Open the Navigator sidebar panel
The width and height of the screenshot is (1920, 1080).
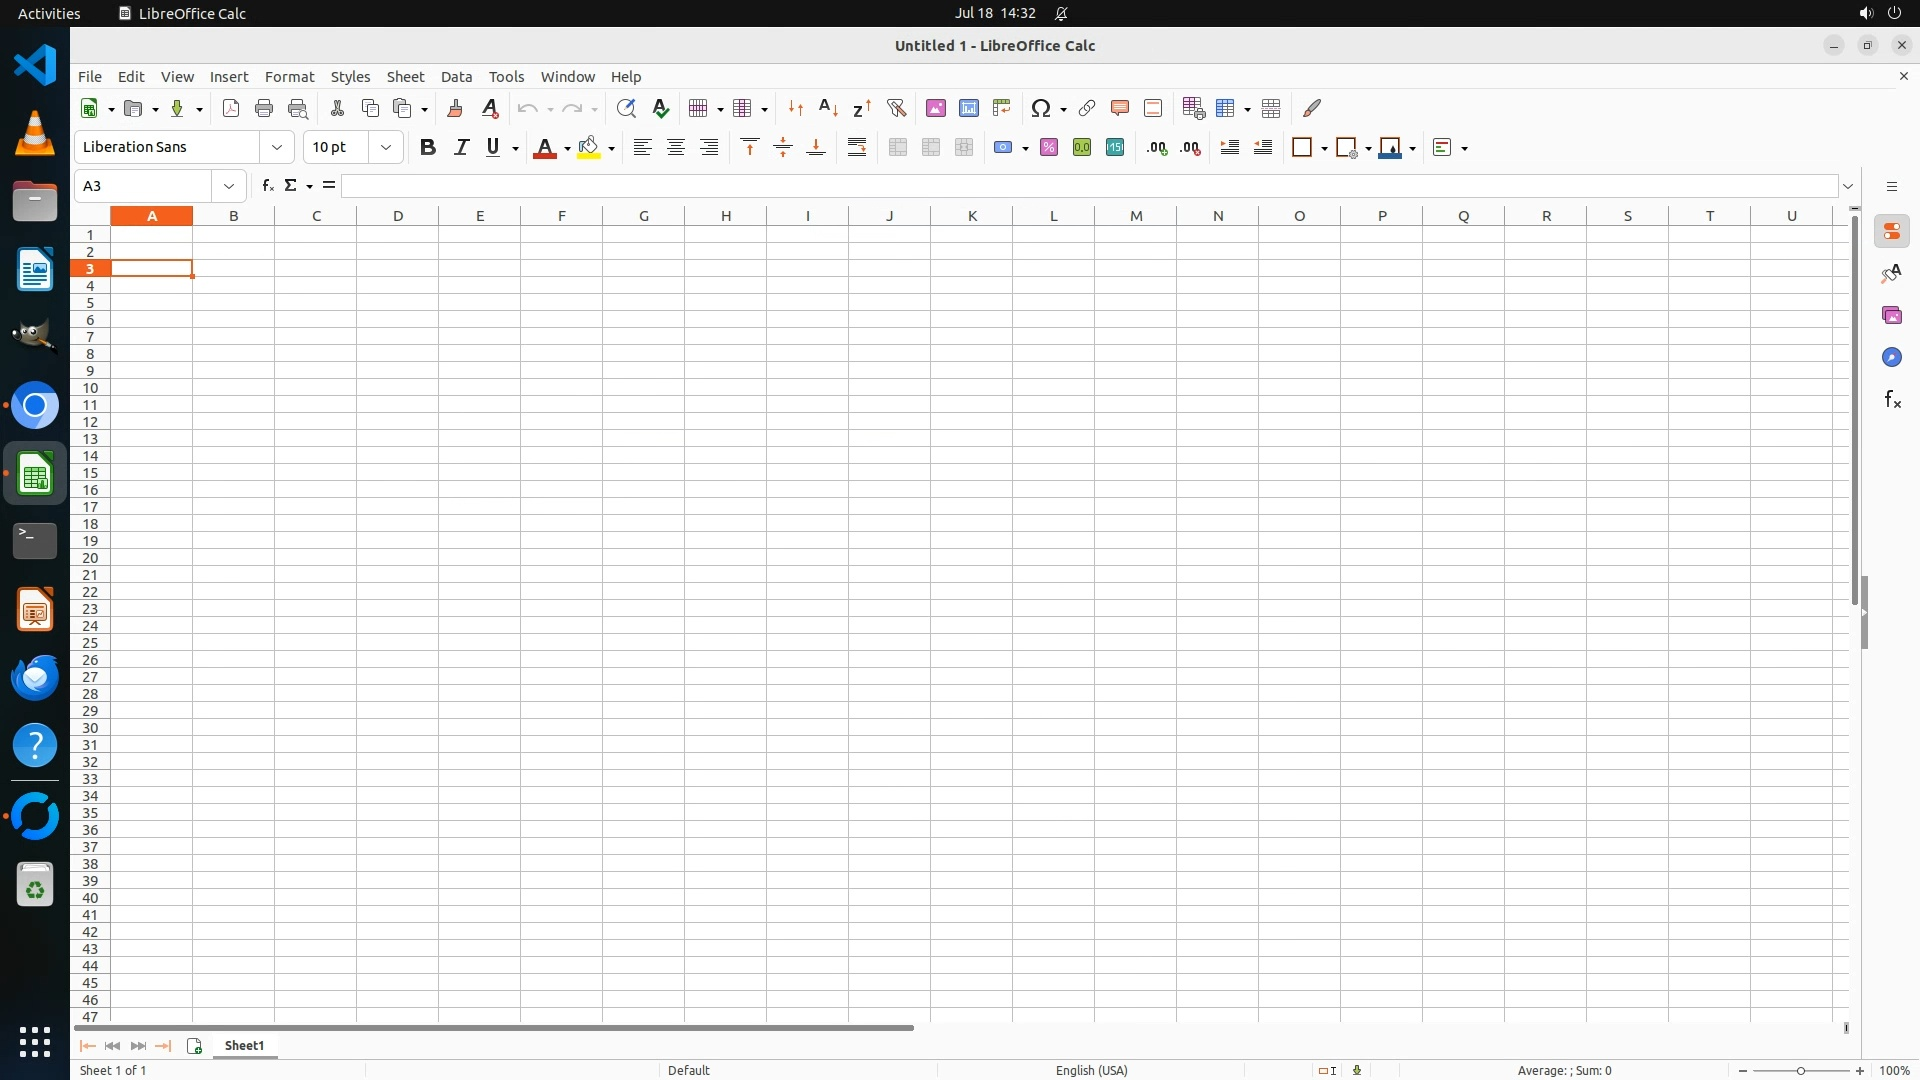click(x=1891, y=357)
